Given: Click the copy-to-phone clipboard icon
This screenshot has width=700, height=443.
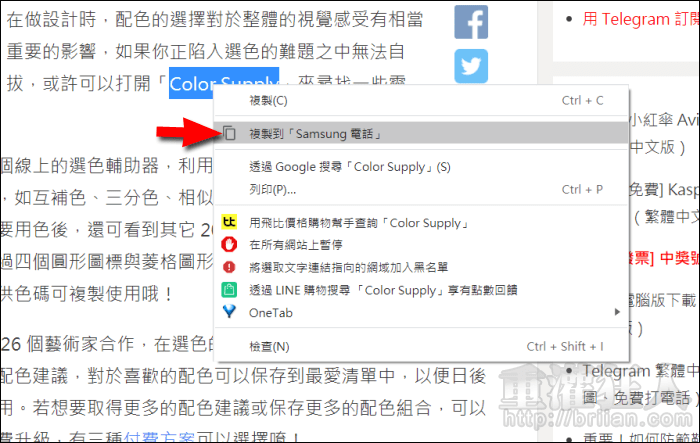Looking at the screenshot, I should 229,133.
